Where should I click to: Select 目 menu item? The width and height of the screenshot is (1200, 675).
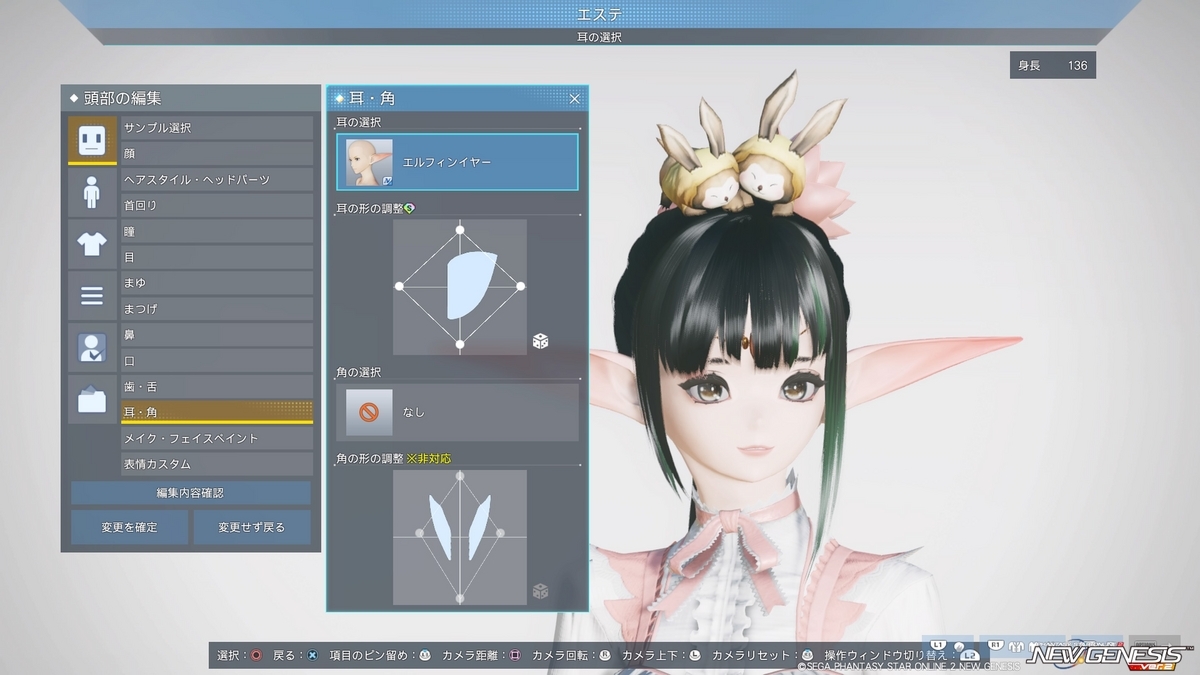tap(217, 257)
